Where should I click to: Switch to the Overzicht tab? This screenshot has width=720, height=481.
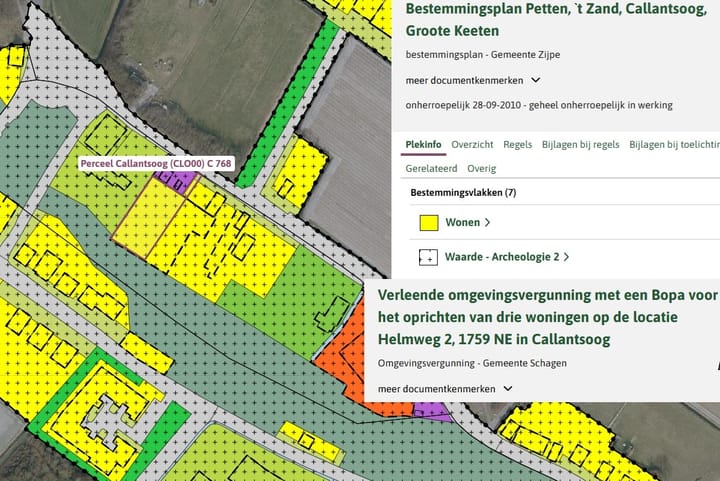click(472, 144)
